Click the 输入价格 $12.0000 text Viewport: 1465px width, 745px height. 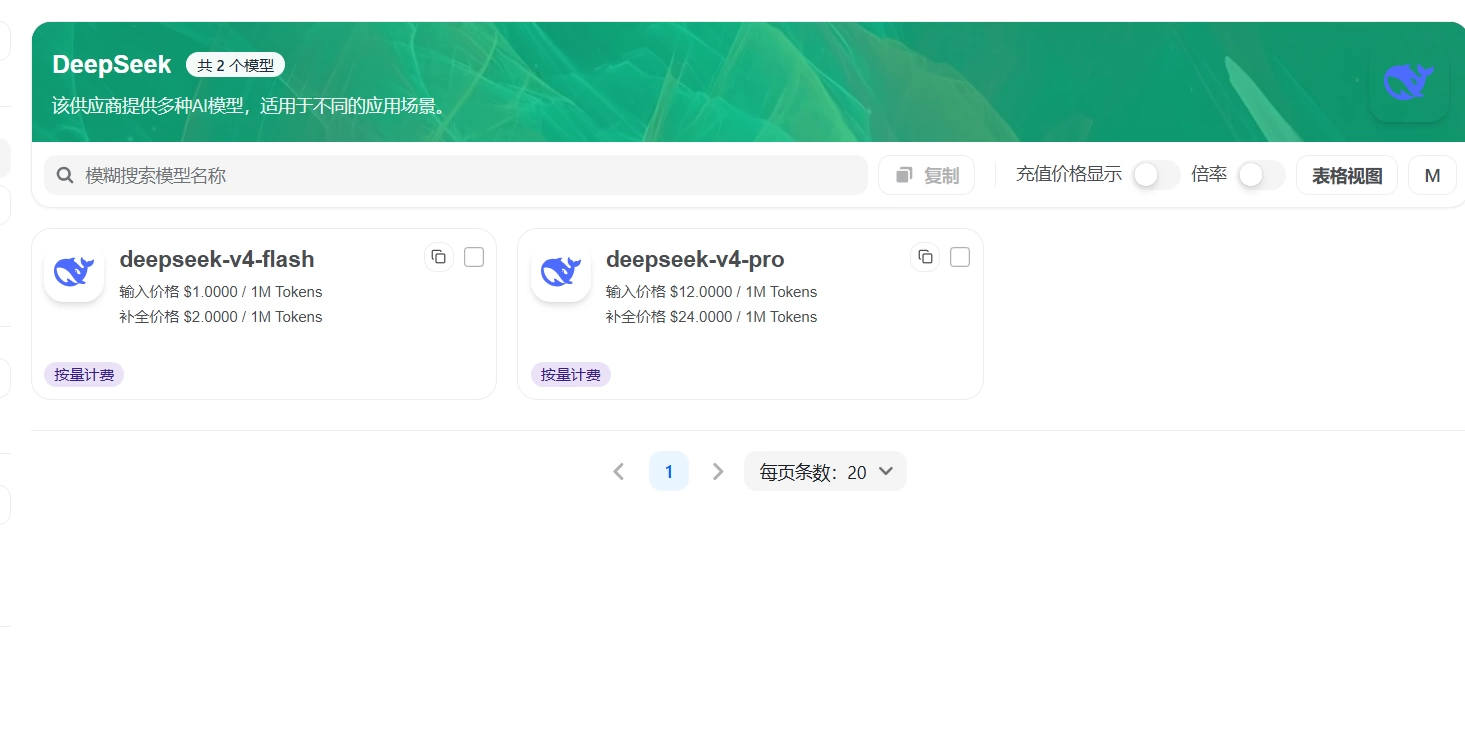(x=712, y=292)
